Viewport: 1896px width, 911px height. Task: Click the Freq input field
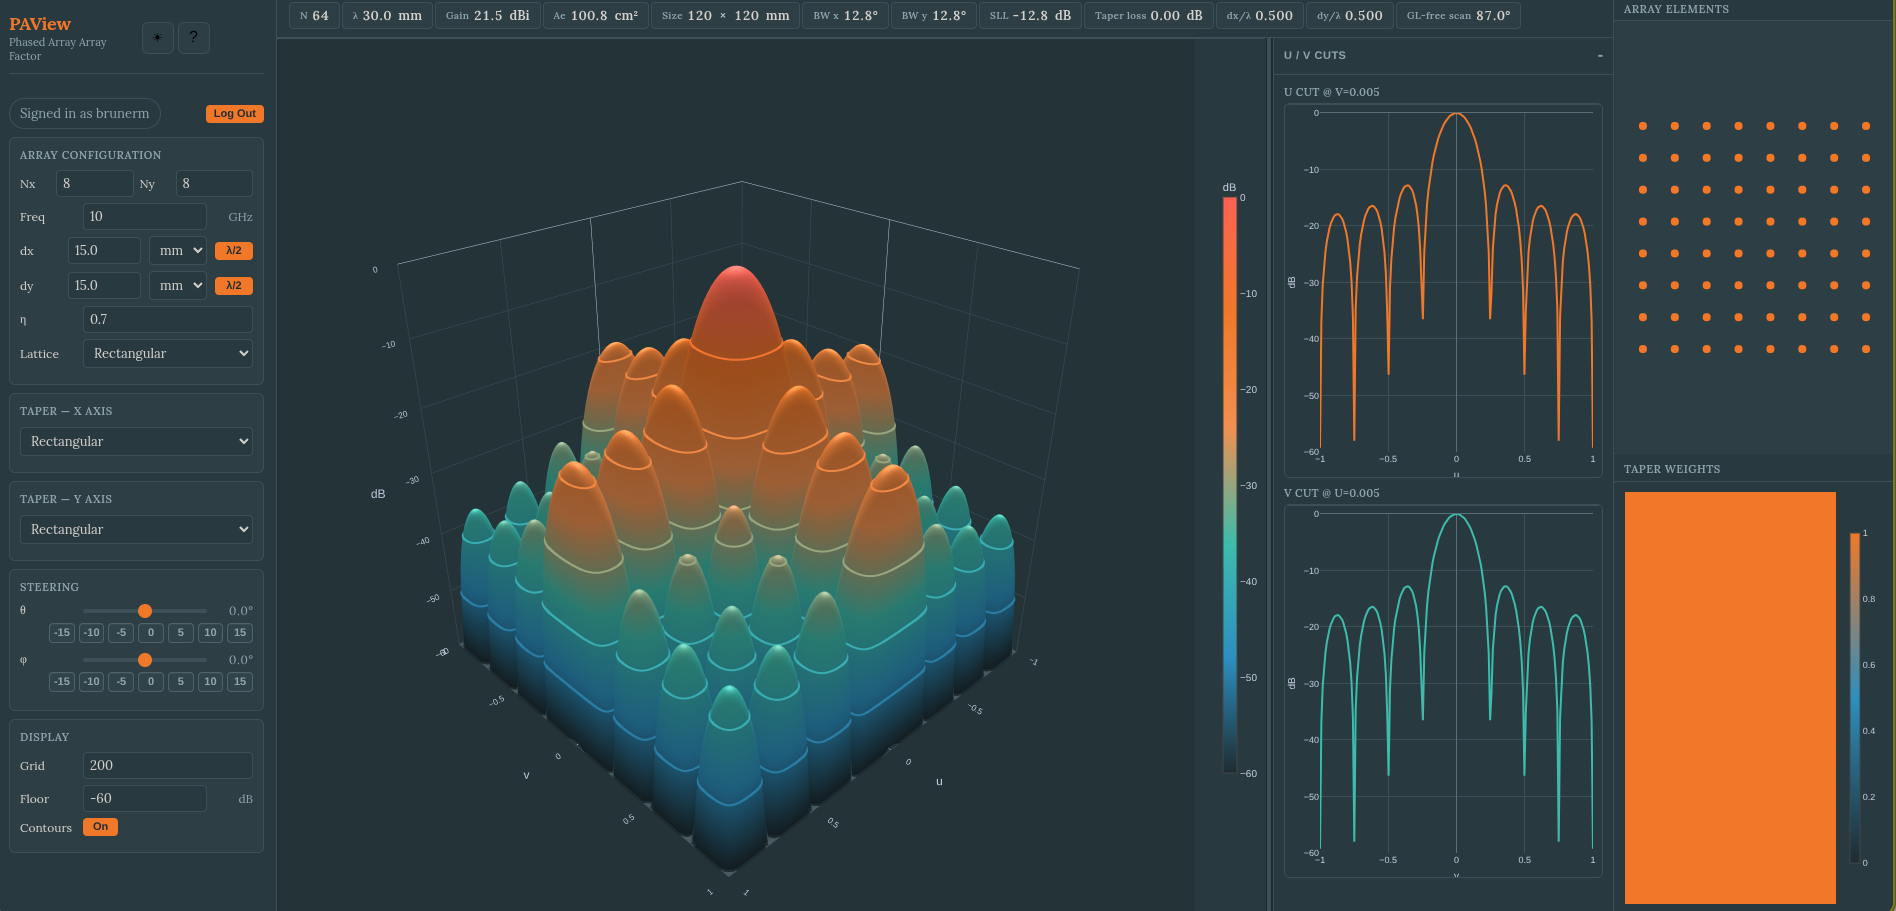[145, 217]
